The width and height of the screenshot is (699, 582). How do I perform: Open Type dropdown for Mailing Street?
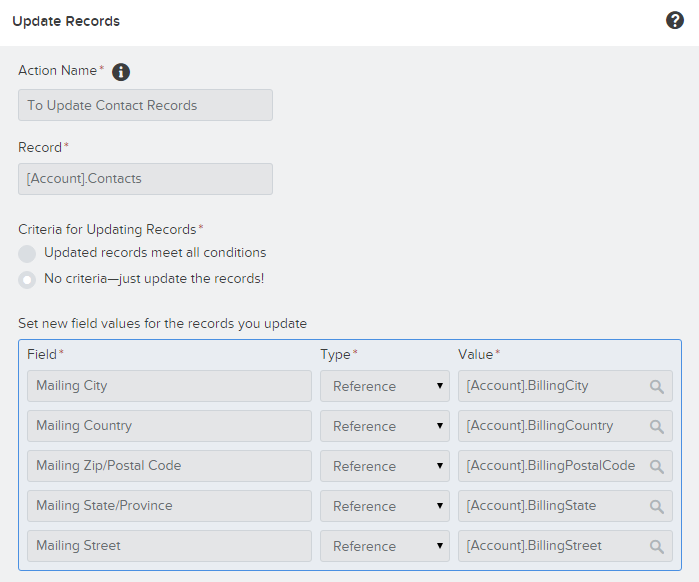point(384,546)
